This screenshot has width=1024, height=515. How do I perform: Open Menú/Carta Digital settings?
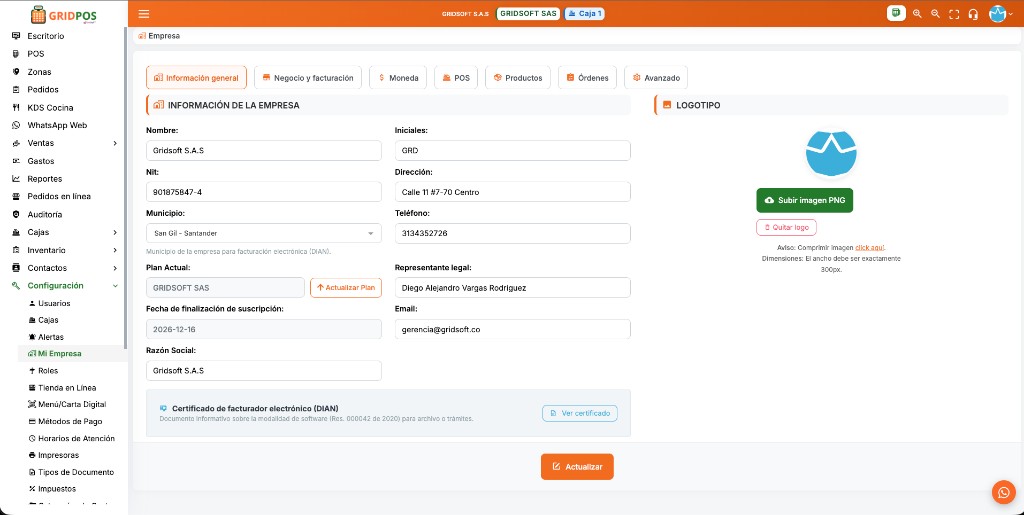coord(71,405)
